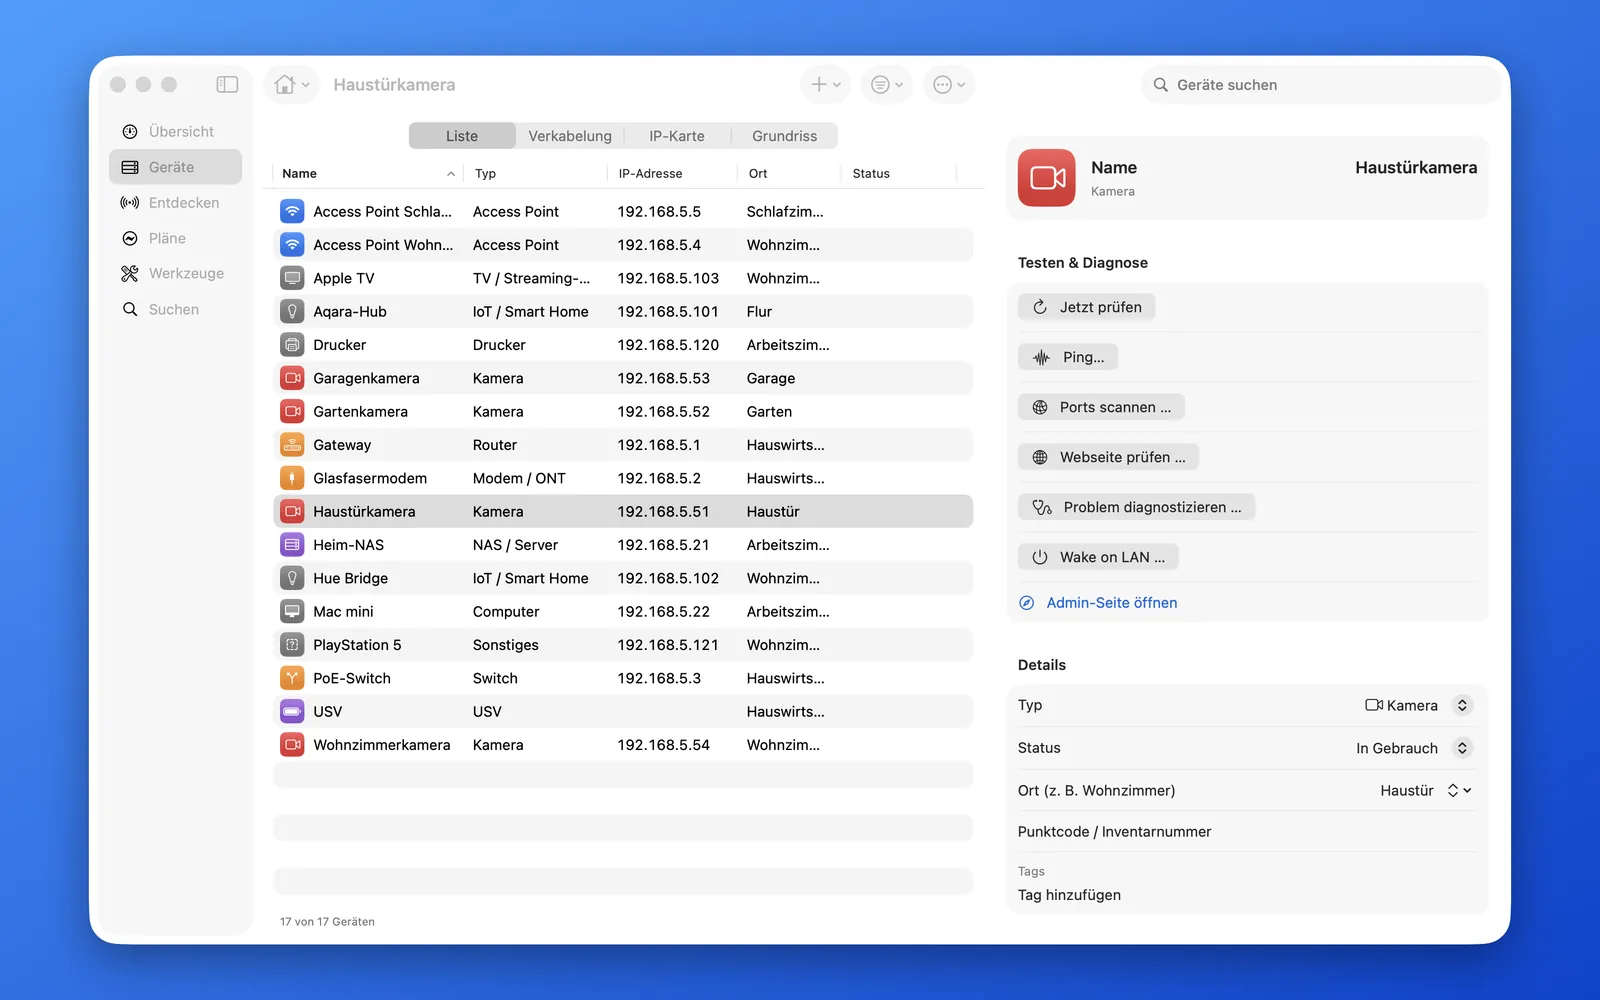Screen dimensions: 1600x1000
Task: Open the Admin-Seite öffnen link
Action: pyautogui.click(x=1098, y=603)
